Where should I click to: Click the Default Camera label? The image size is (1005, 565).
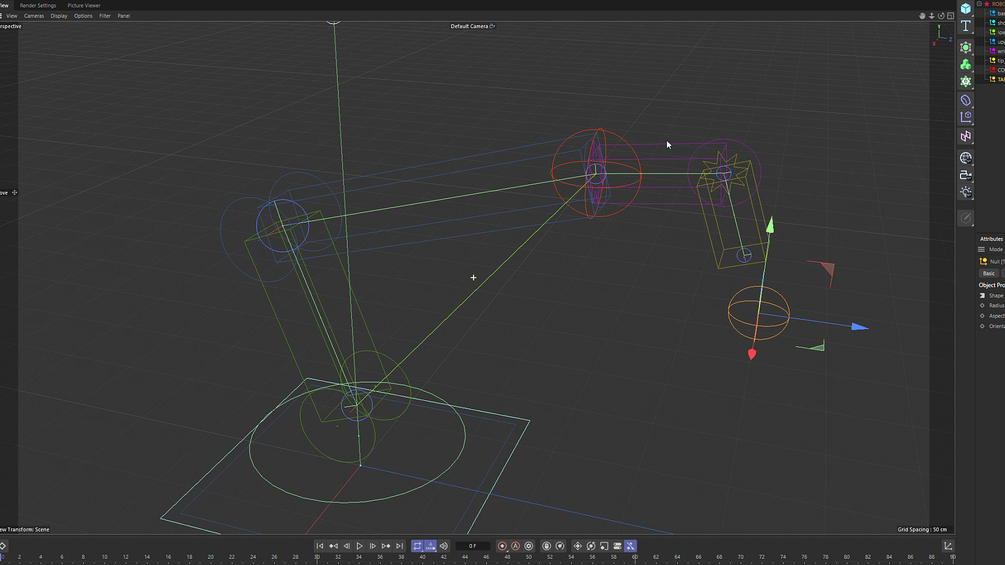coord(469,26)
